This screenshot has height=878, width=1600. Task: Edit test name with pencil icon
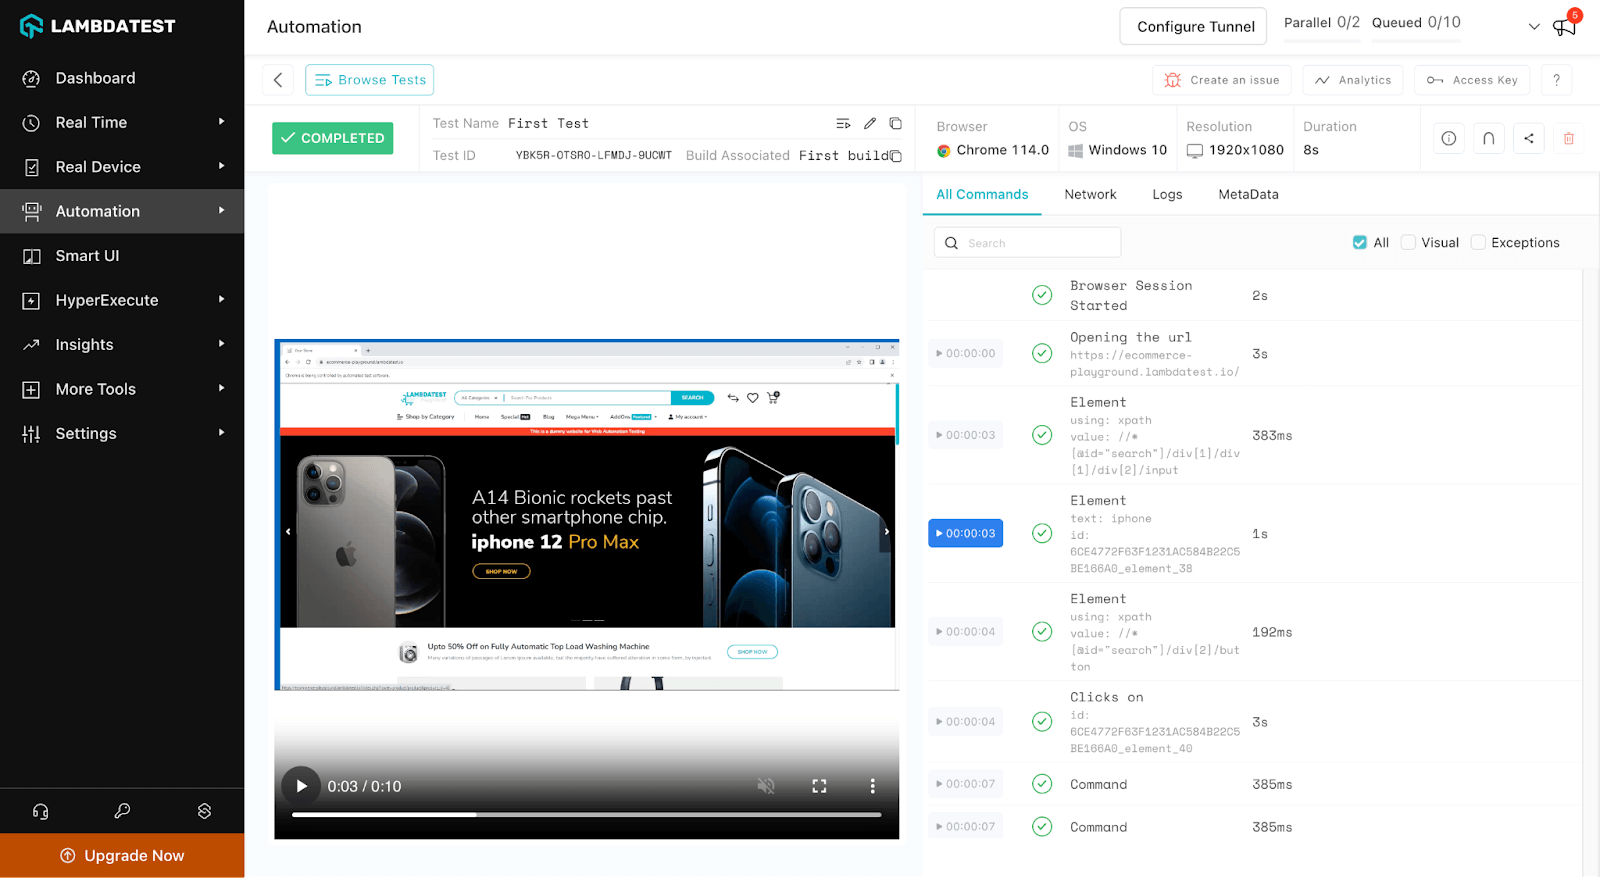[870, 123]
